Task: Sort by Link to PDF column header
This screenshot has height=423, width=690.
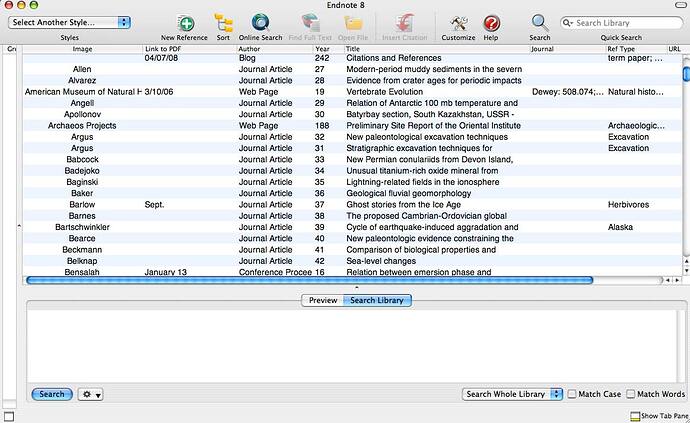Action: point(190,49)
